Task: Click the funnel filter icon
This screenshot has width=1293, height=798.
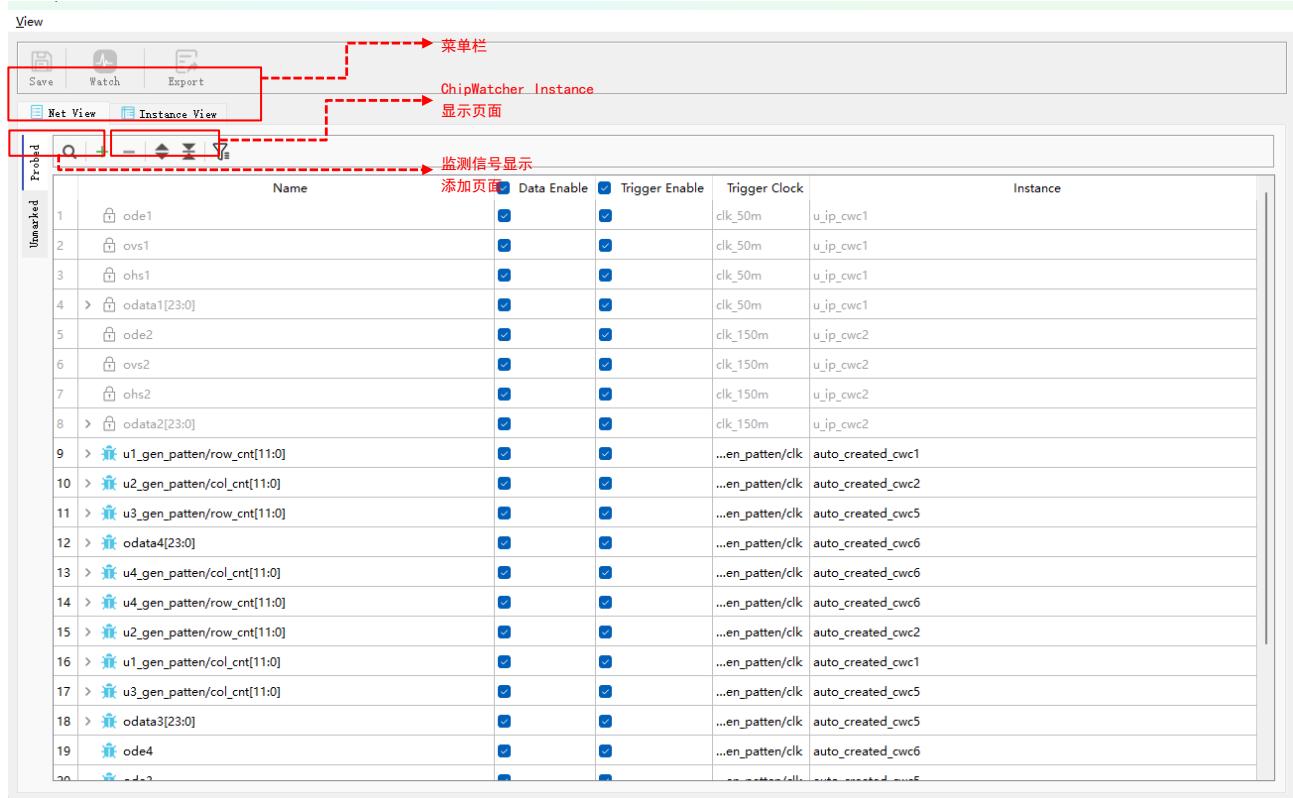Action: 220,152
